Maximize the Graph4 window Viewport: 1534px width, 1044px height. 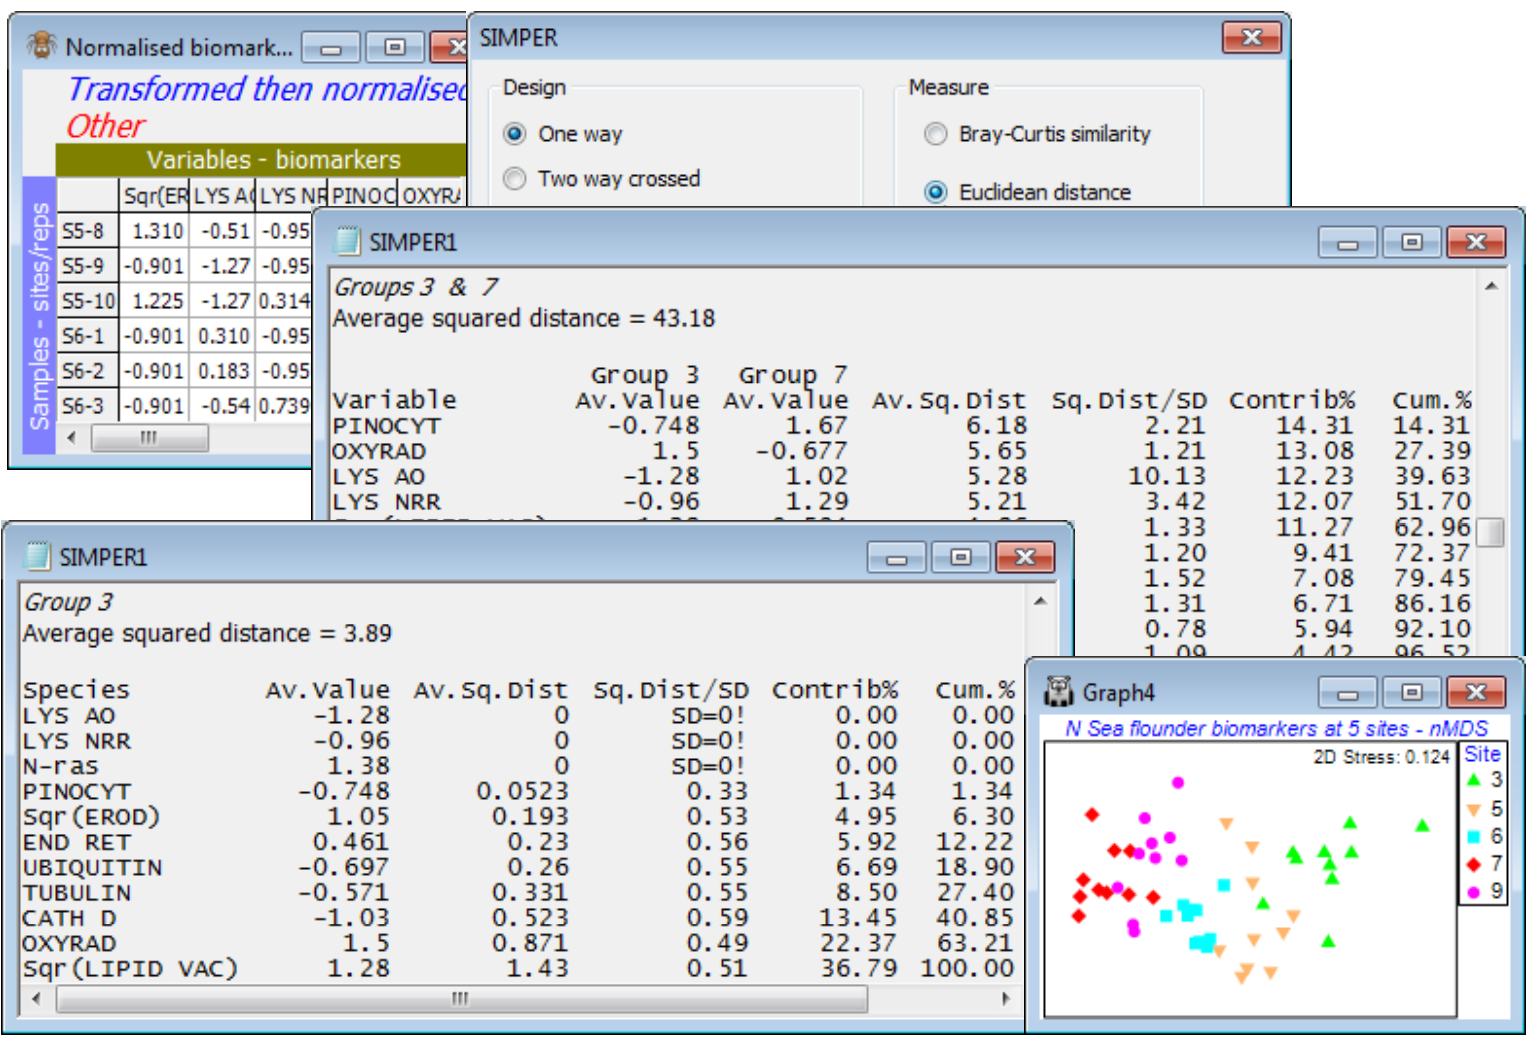pos(1411,692)
